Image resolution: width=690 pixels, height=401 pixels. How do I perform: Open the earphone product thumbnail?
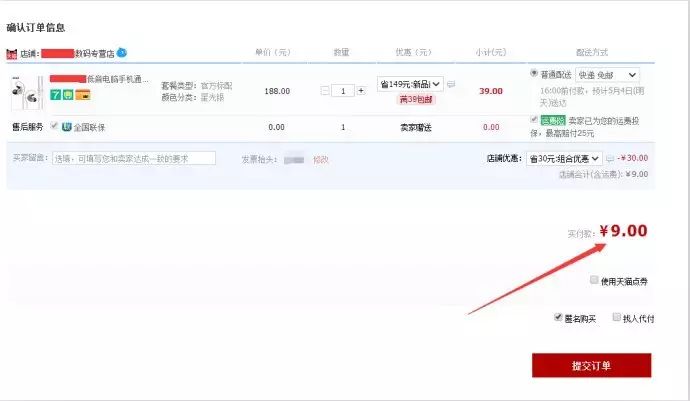click(27, 93)
